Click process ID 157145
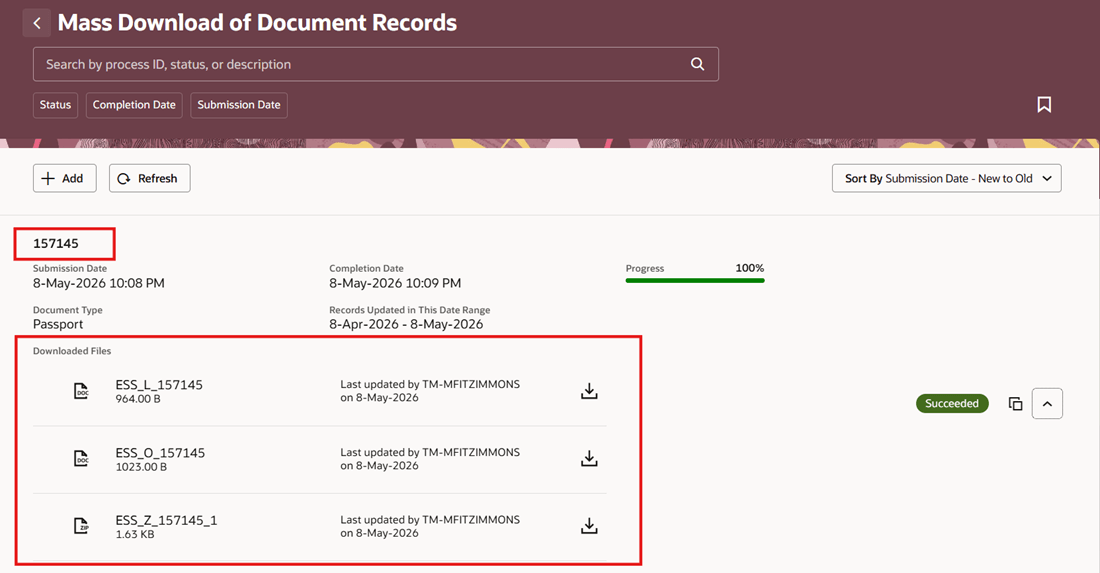The width and height of the screenshot is (1100, 573). coord(56,243)
